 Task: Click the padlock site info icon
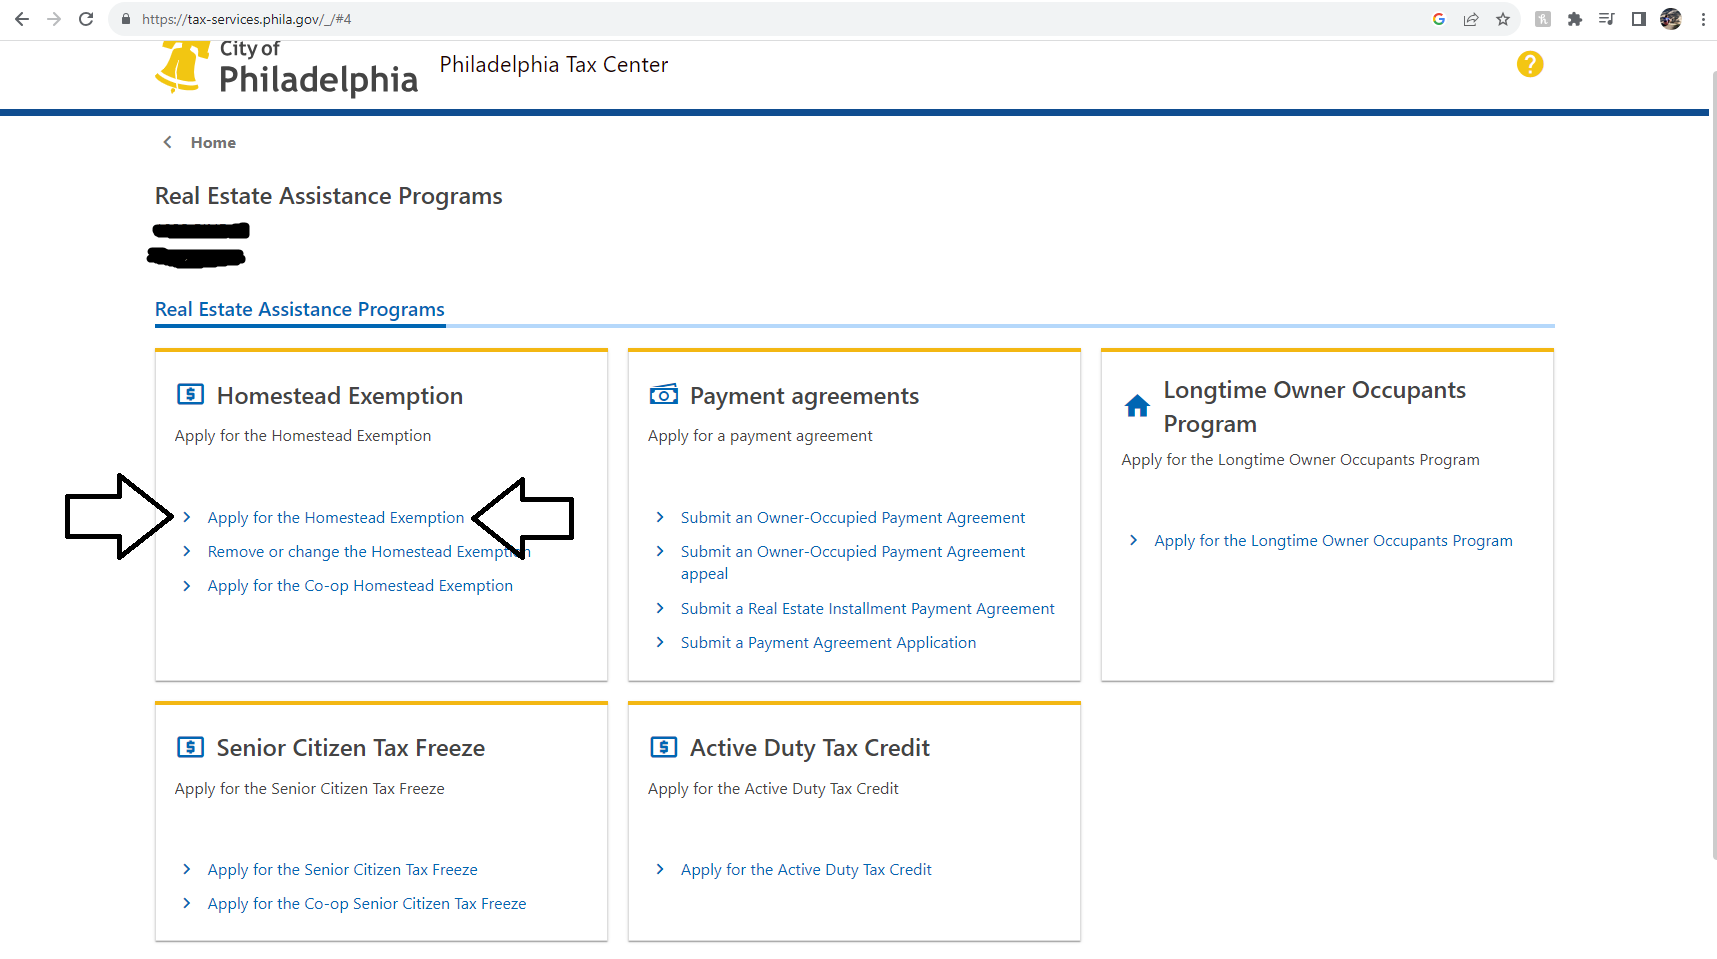[x=126, y=19]
